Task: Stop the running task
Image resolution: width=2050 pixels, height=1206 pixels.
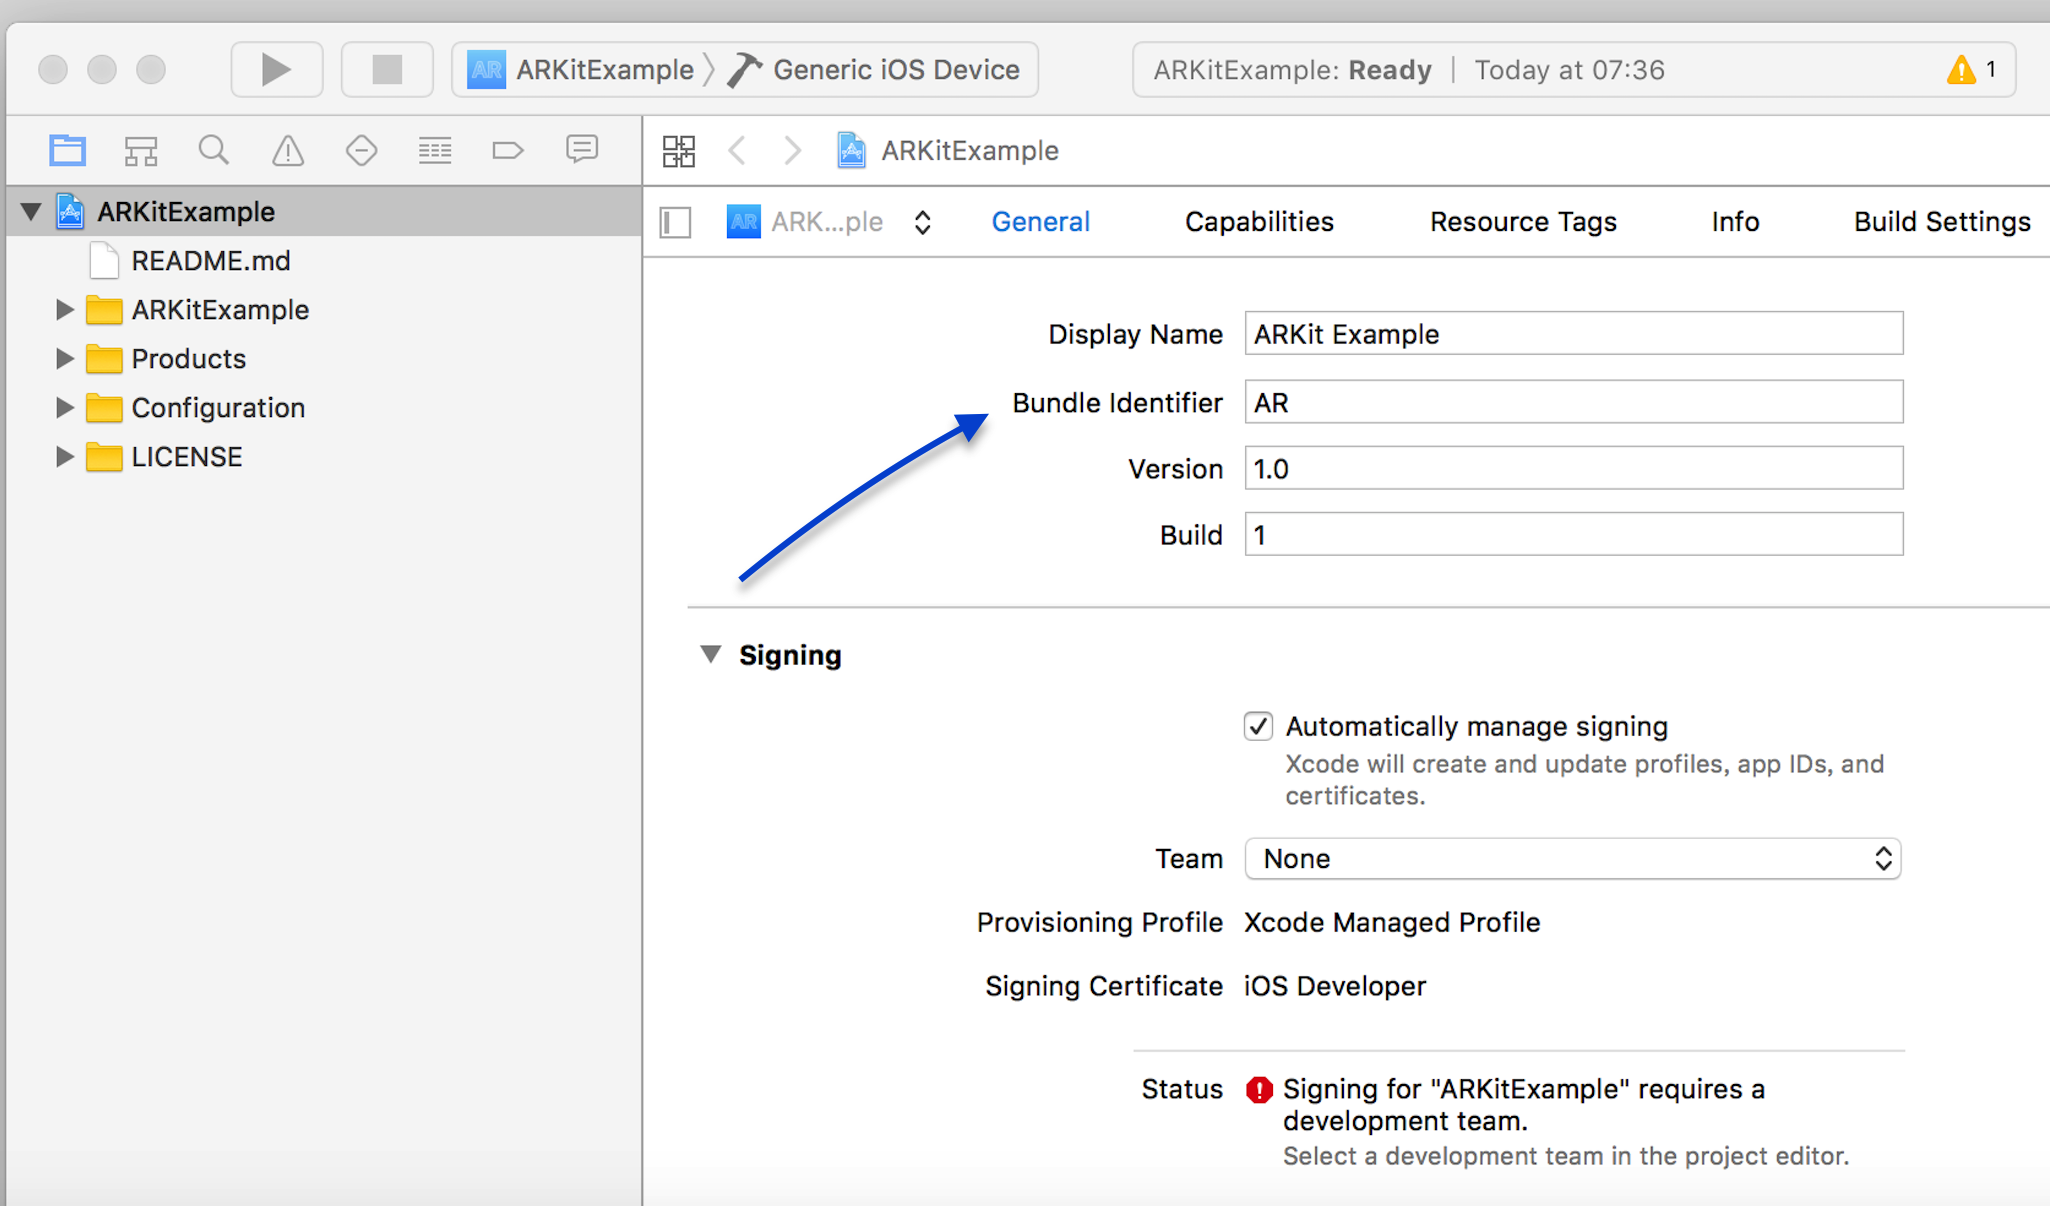Action: click(387, 70)
